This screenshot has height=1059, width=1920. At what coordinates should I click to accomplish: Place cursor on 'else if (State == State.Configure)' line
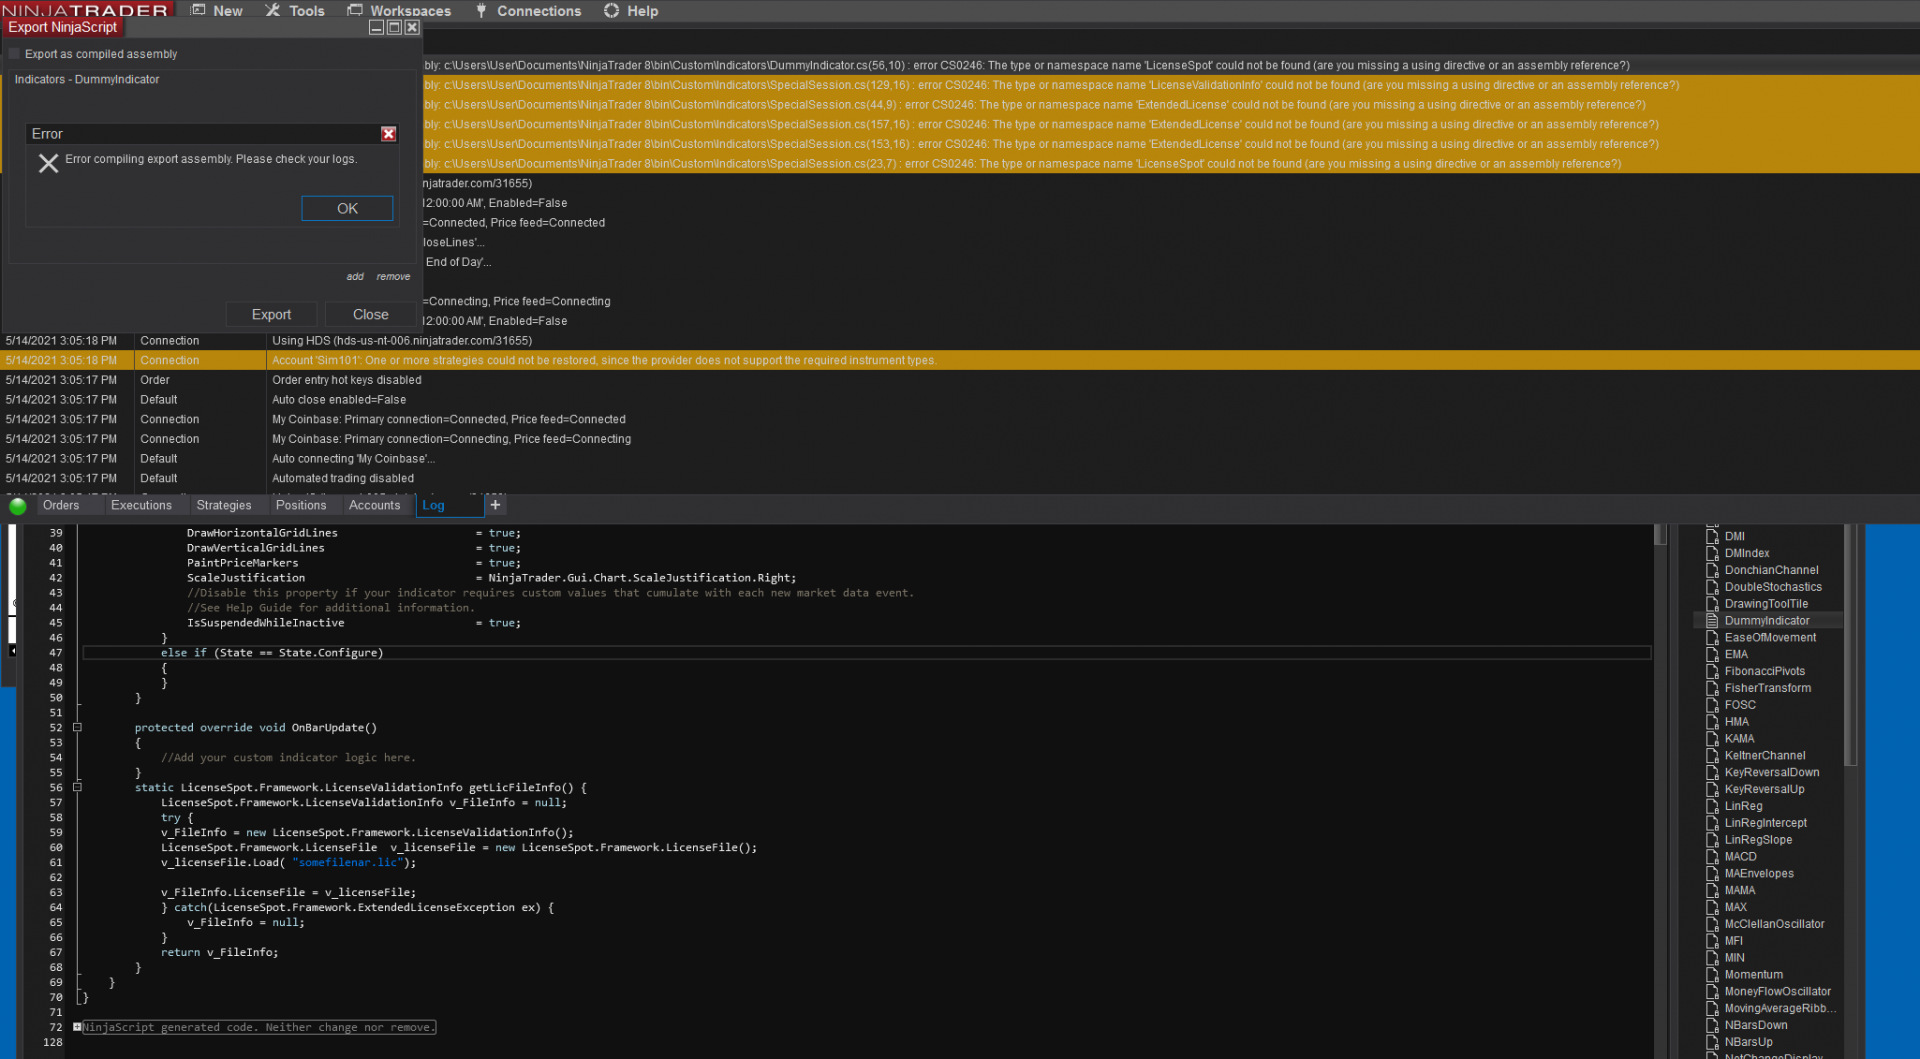(x=866, y=653)
